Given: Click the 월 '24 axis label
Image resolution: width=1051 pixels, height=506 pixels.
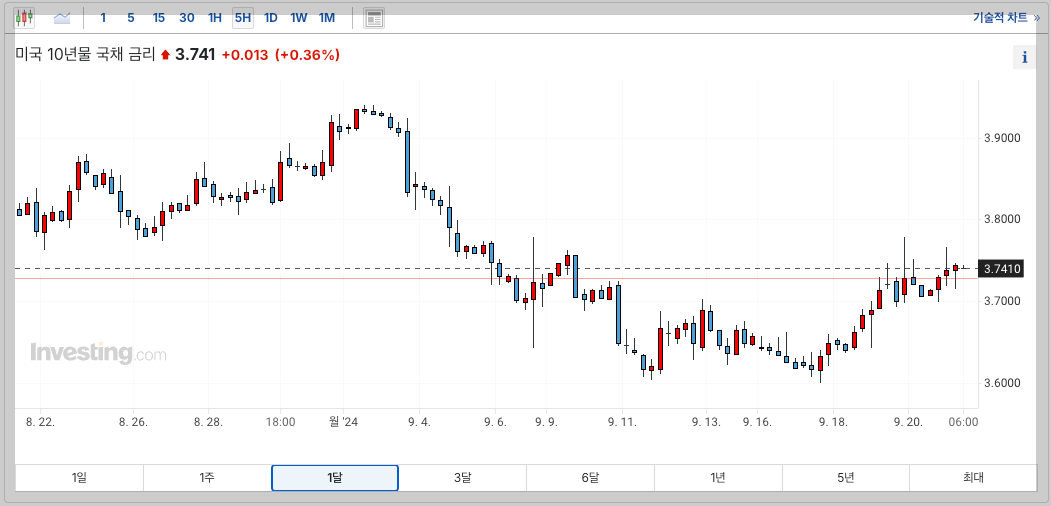Looking at the screenshot, I should [343, 423].
